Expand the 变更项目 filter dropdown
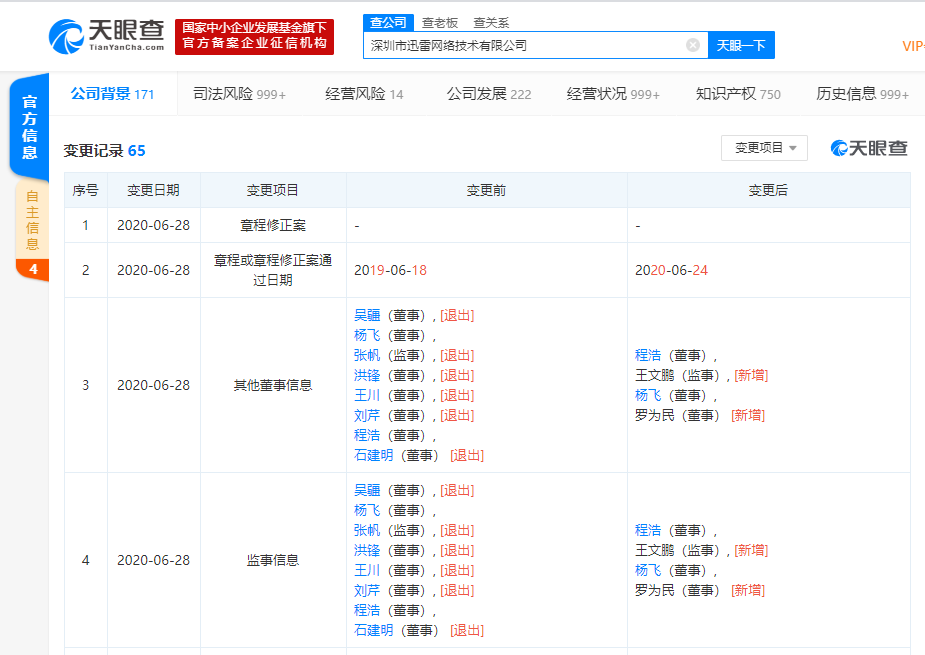 pos(765,148)
